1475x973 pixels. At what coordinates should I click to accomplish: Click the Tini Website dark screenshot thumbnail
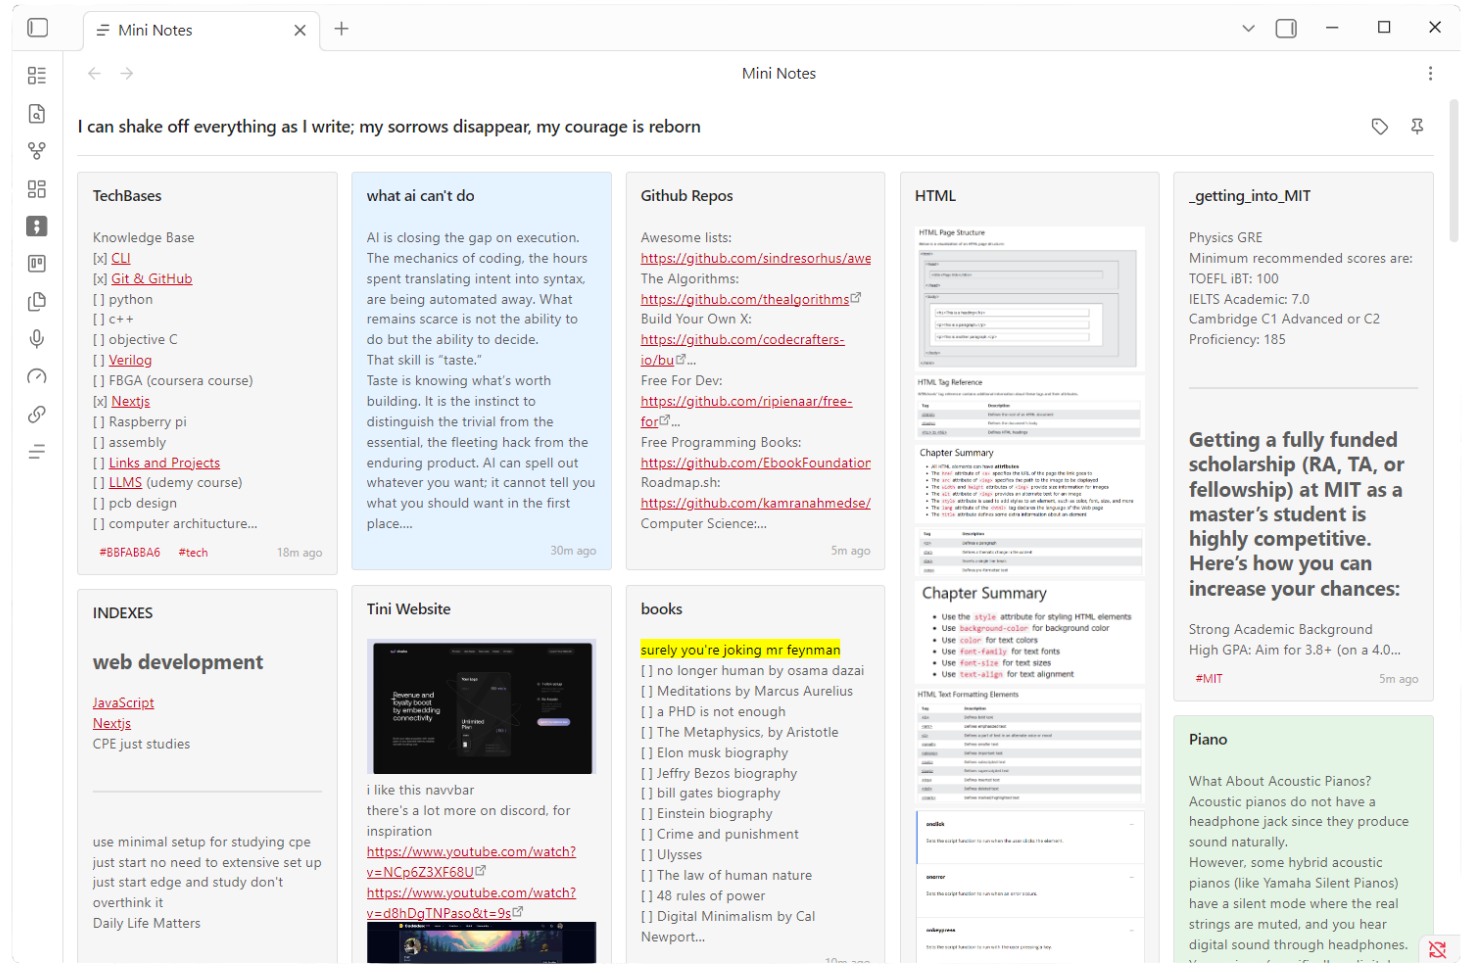click(x=482, y=707)
